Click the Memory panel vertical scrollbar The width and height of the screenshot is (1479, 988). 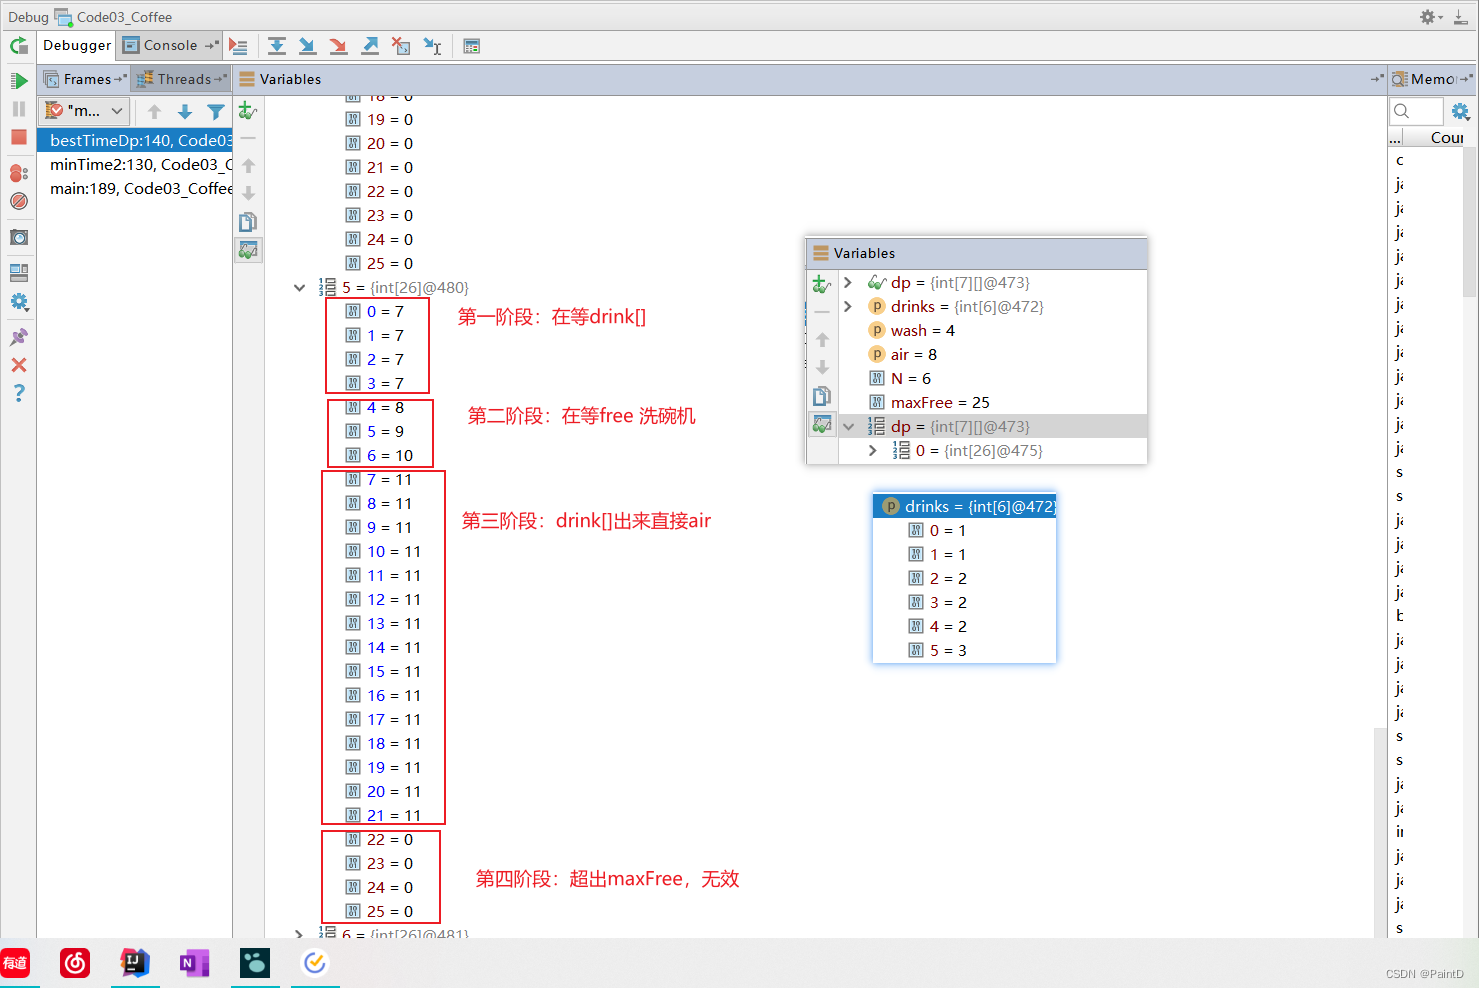[1469, 220]
